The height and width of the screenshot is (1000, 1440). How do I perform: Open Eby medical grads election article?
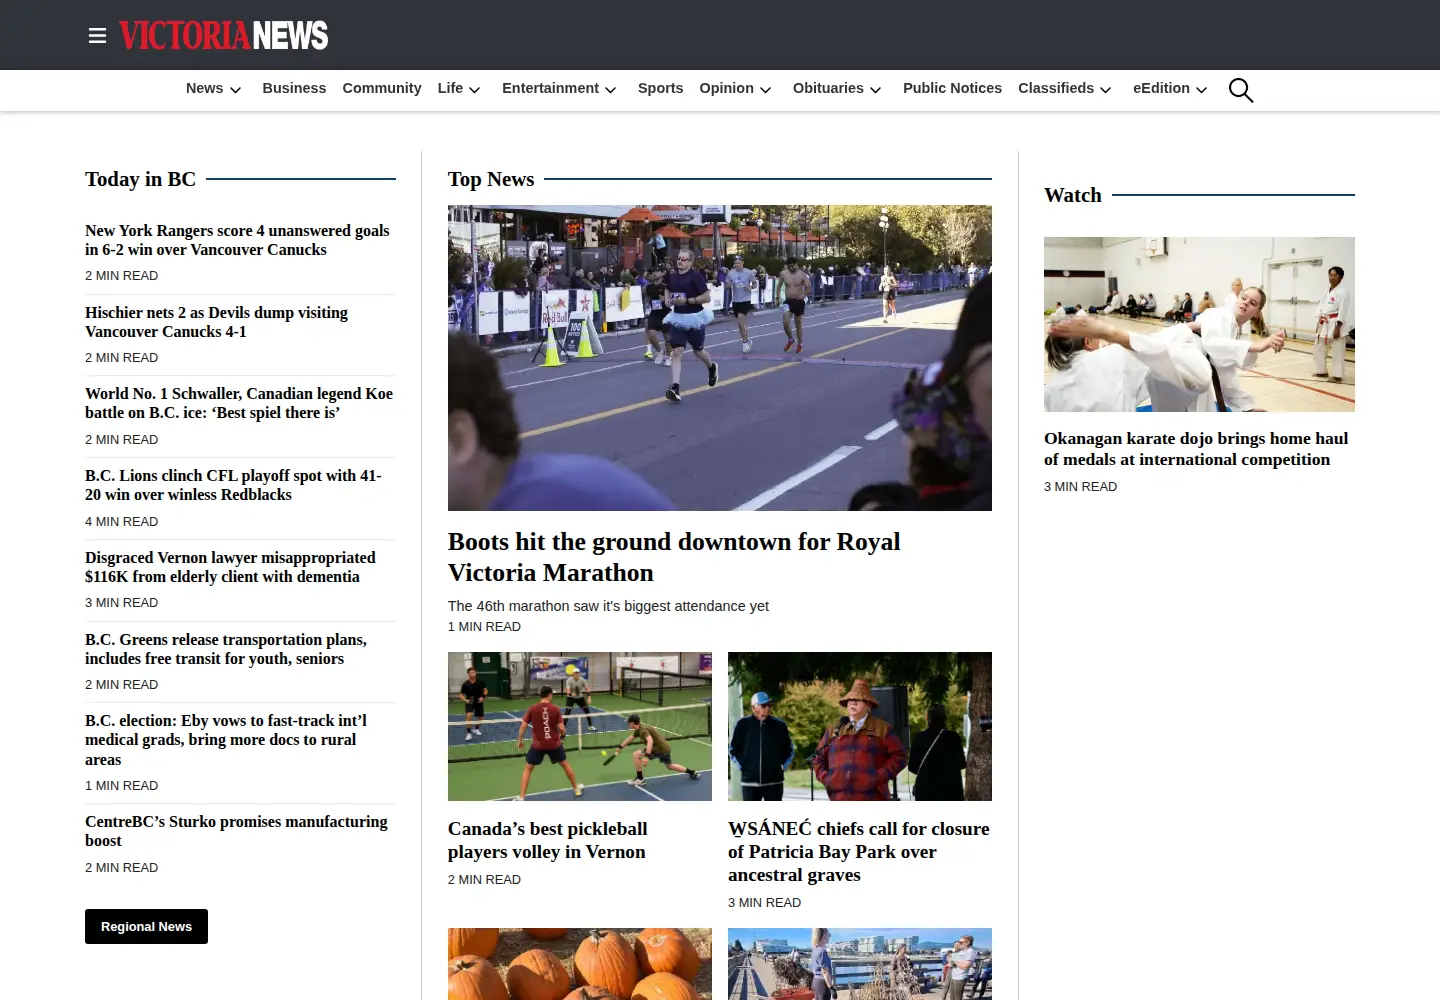click(x=226, y=740)
